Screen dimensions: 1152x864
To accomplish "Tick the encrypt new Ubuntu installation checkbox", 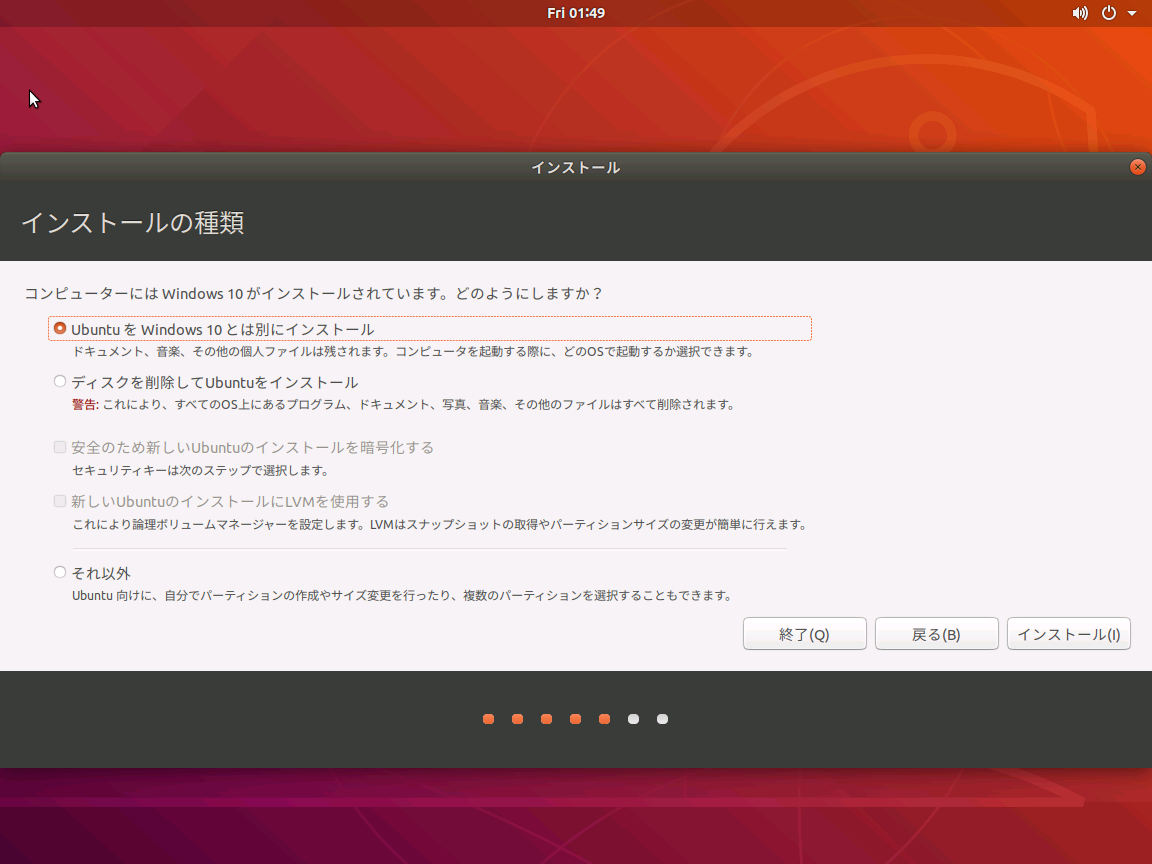I will (x=60, y=447).
